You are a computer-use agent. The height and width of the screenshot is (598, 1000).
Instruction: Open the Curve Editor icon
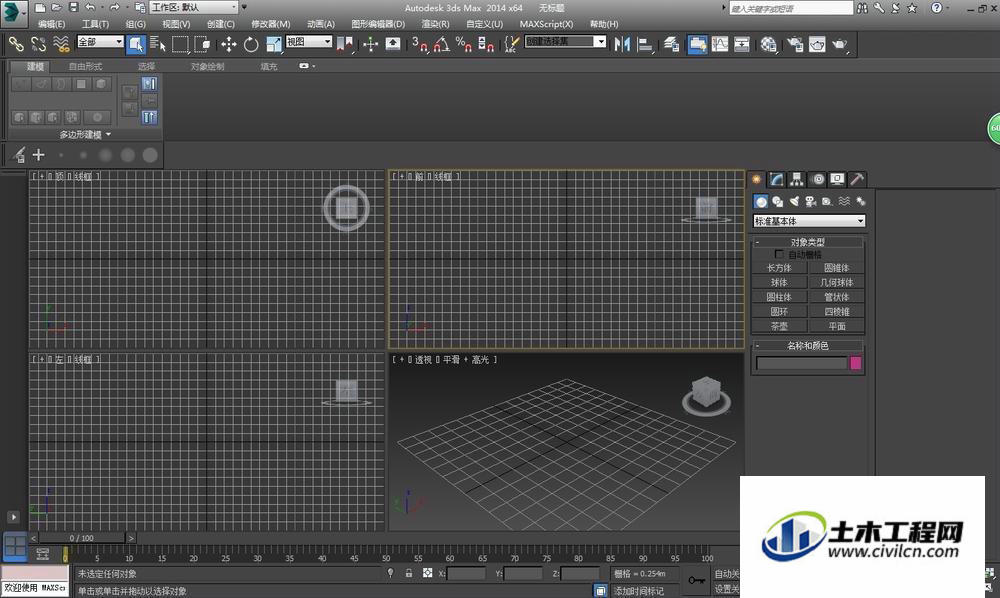click(719, 44)
